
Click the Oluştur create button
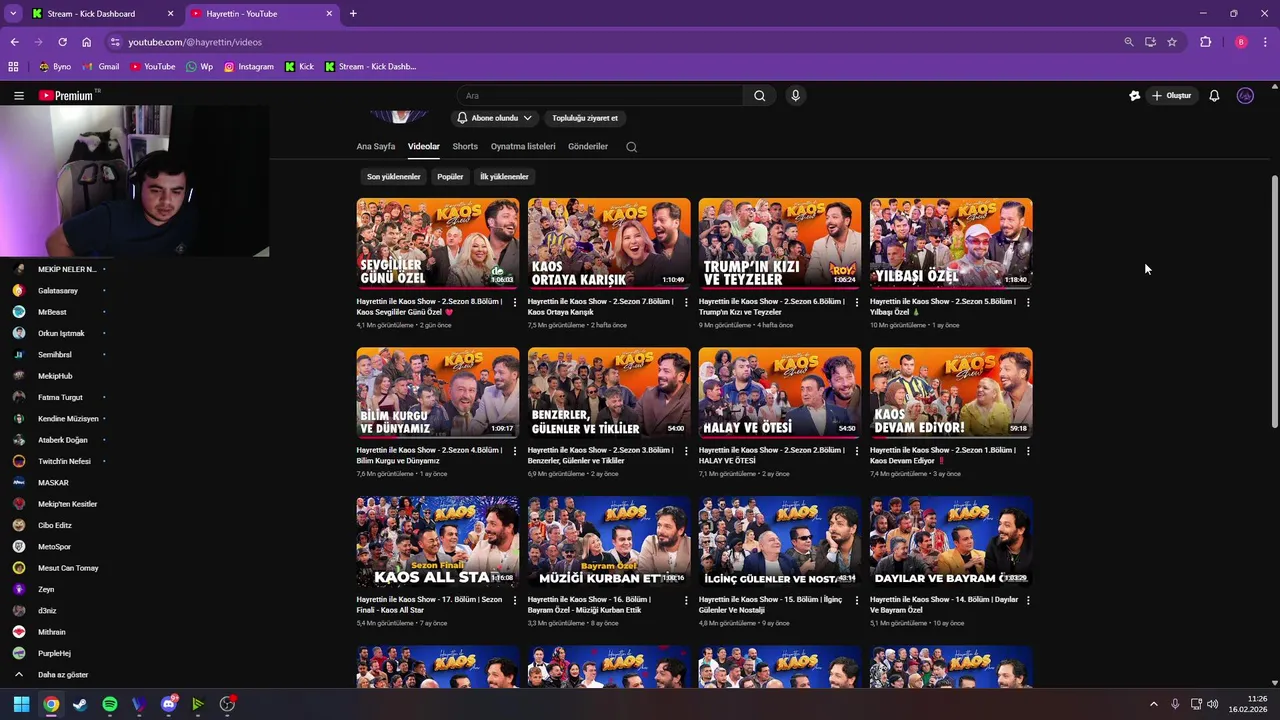[x=1172, y=96]
